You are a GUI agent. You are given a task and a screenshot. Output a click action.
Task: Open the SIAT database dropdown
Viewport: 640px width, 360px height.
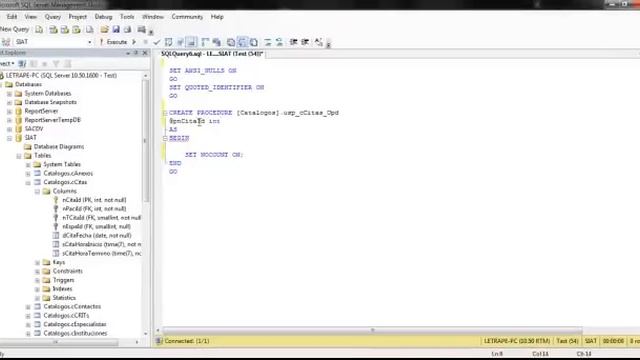(x=89, y=42)
